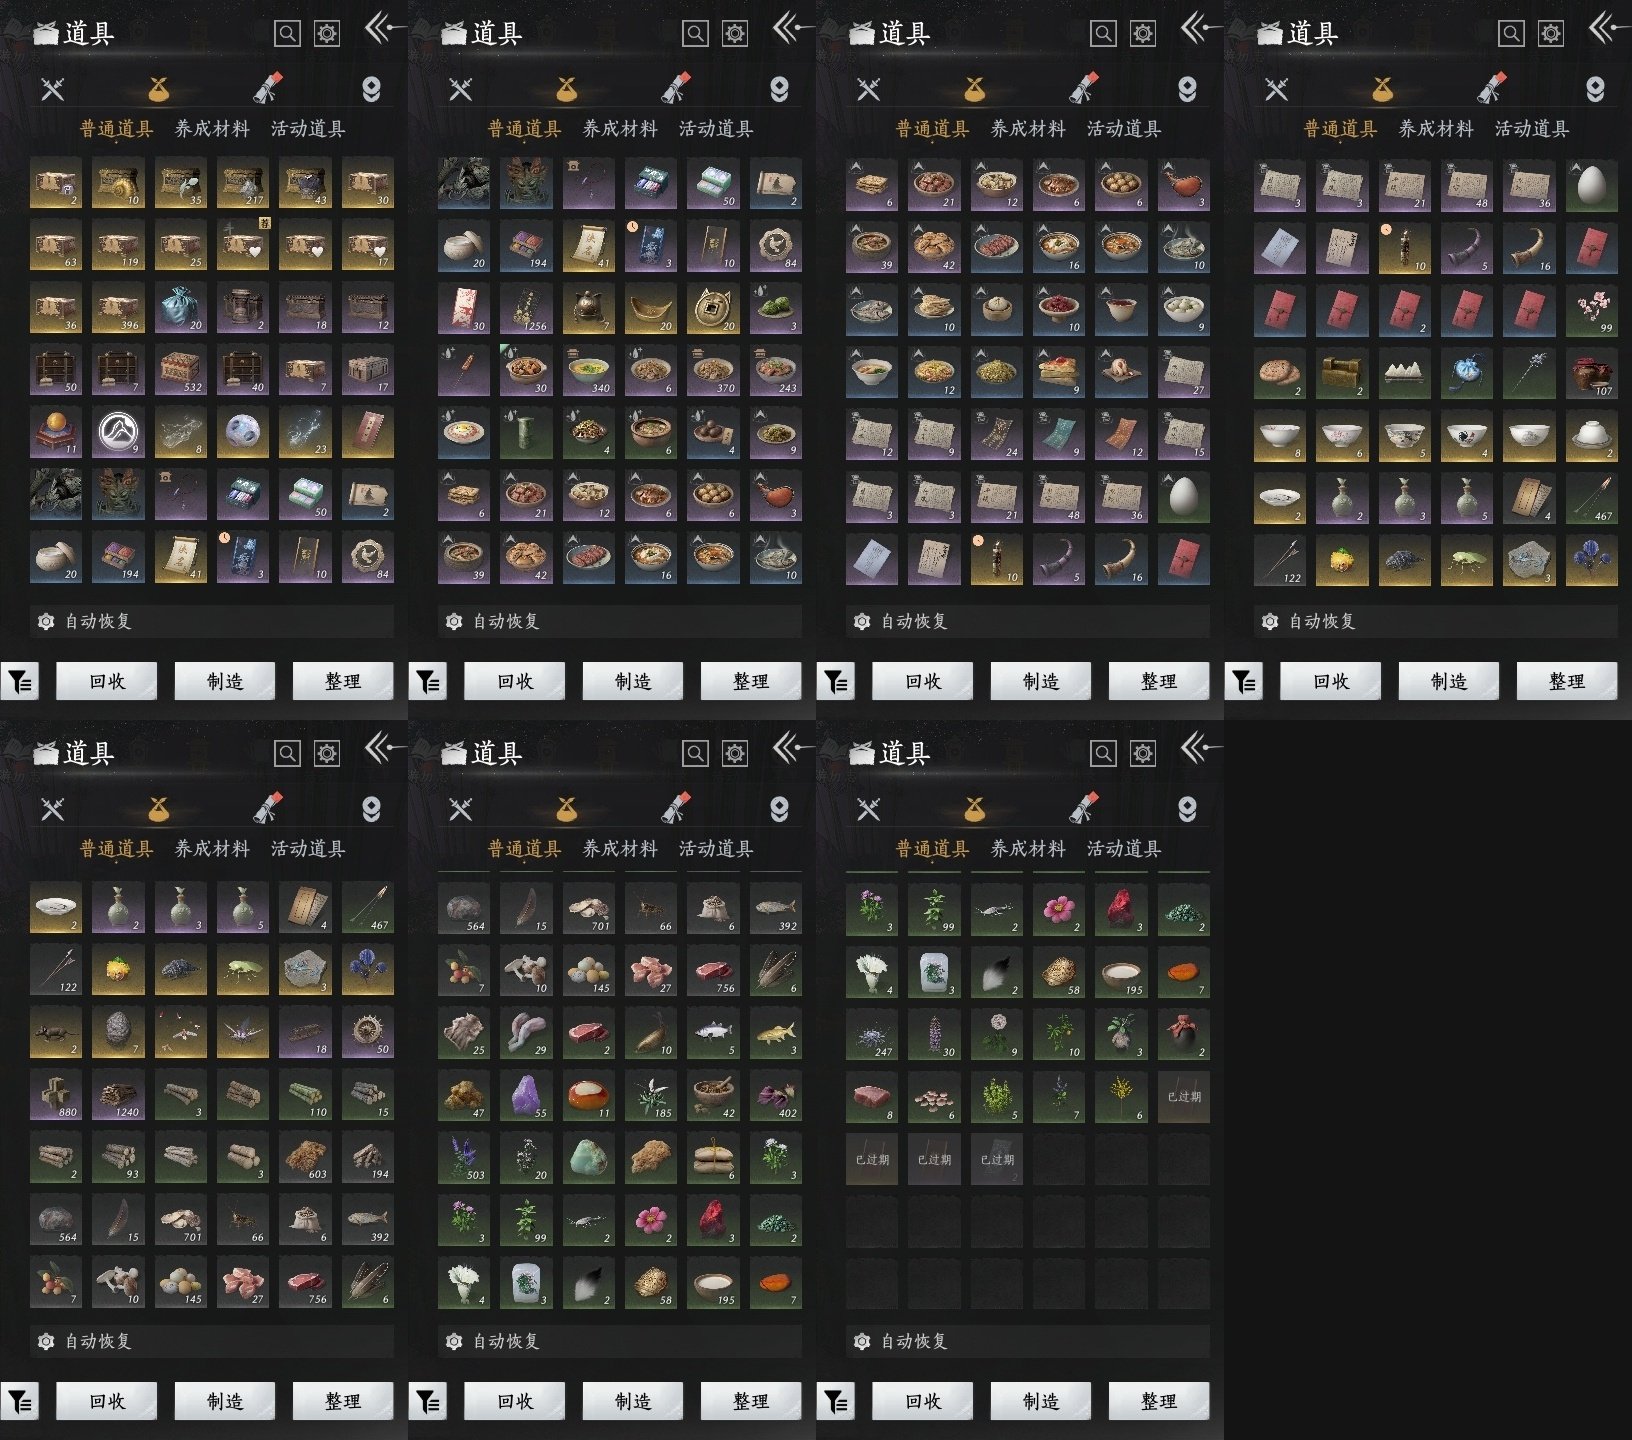Select the item stack numbered 1256

tap(527, 308)
